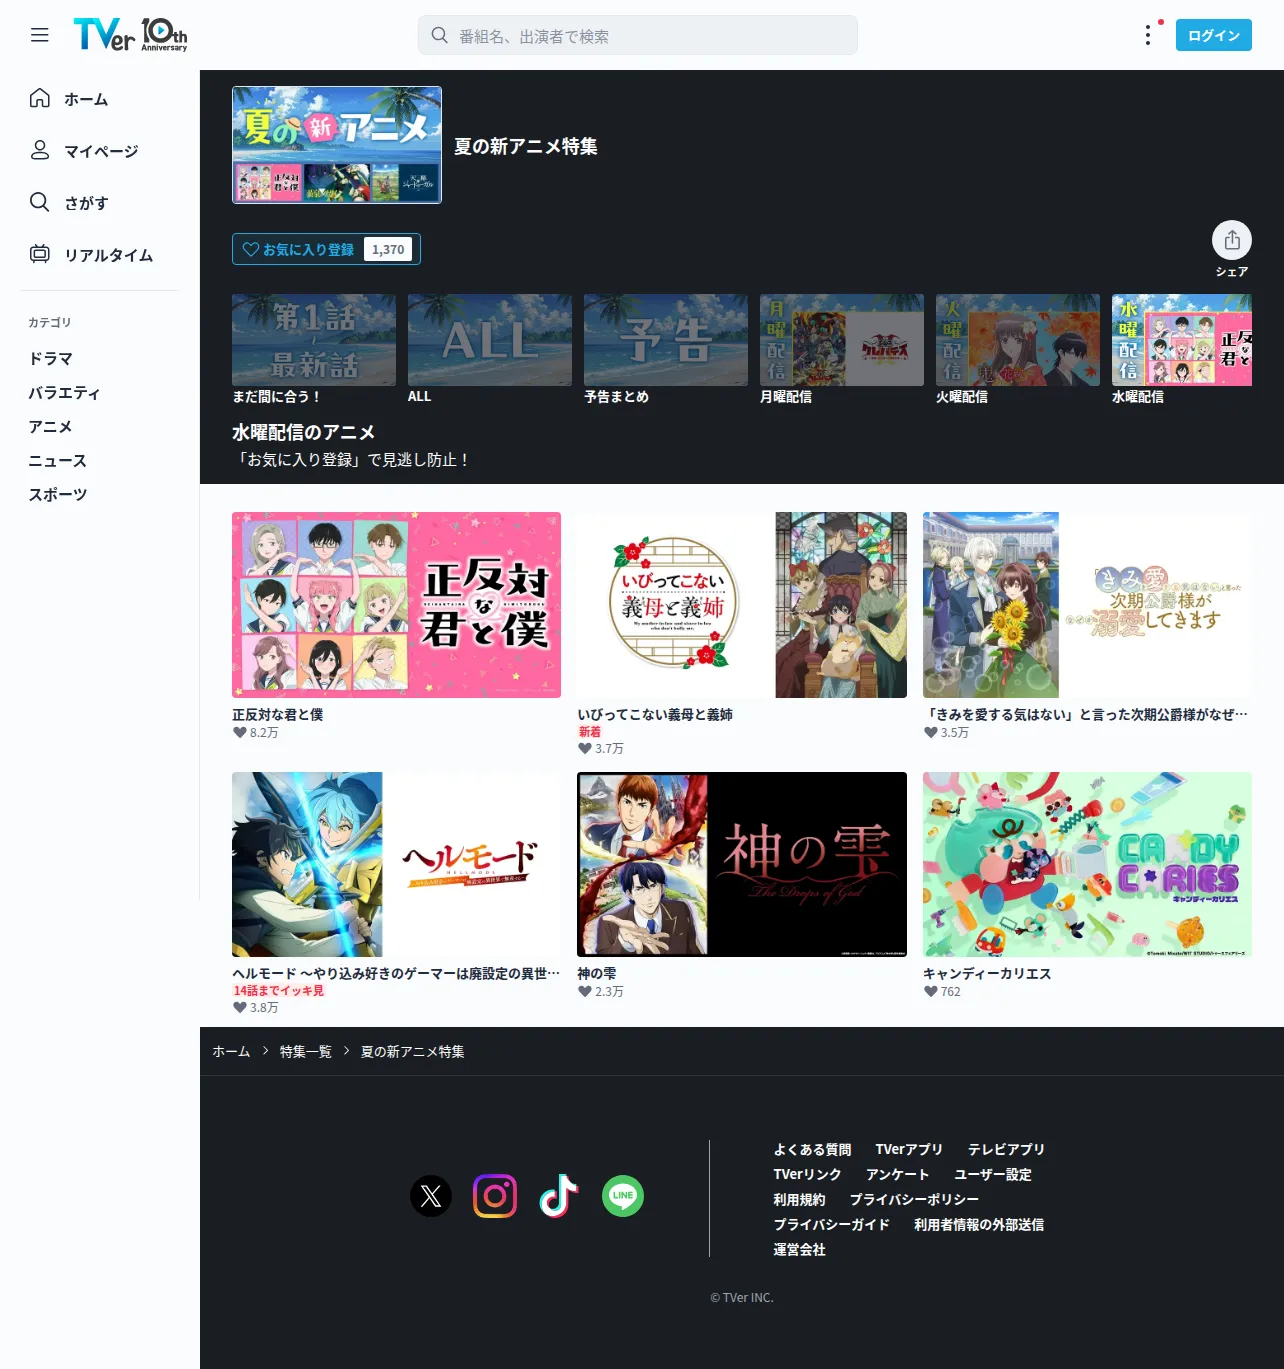1284x1369 pixels.
Task: Open マイページ from sidebar
Action: click(x=101, y=151)
